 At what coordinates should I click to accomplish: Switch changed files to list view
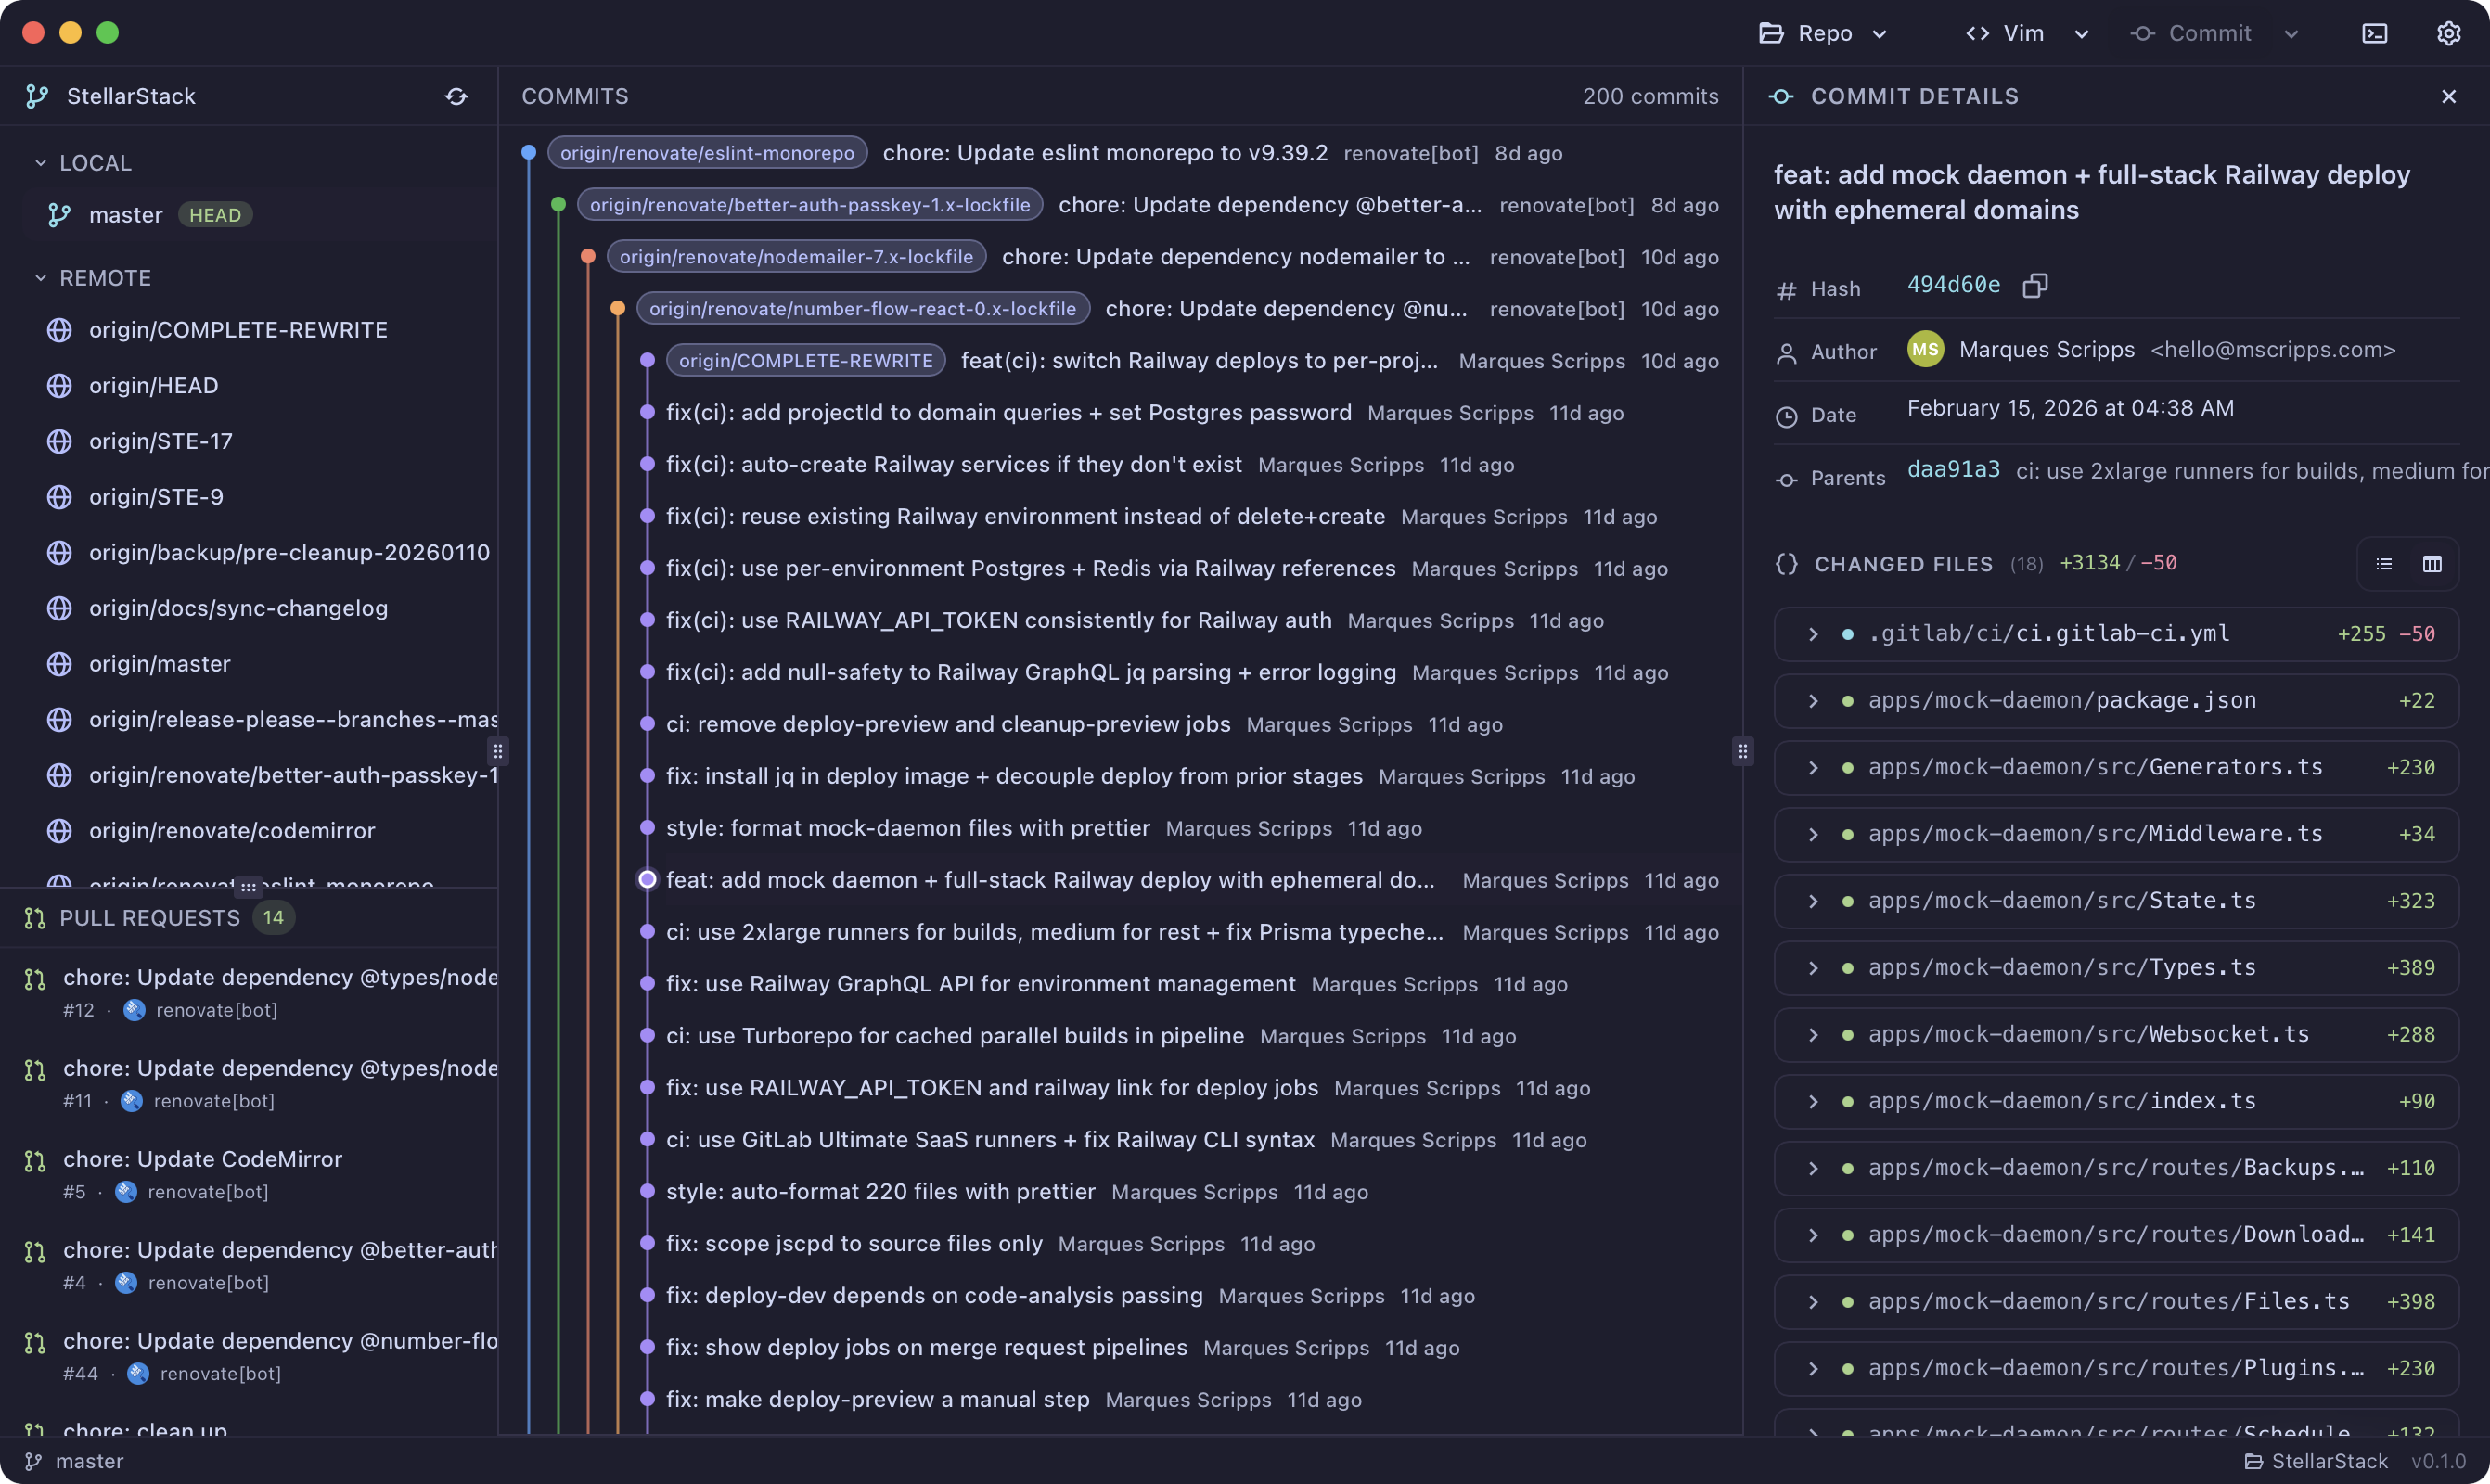click(x=2384, y=564)
